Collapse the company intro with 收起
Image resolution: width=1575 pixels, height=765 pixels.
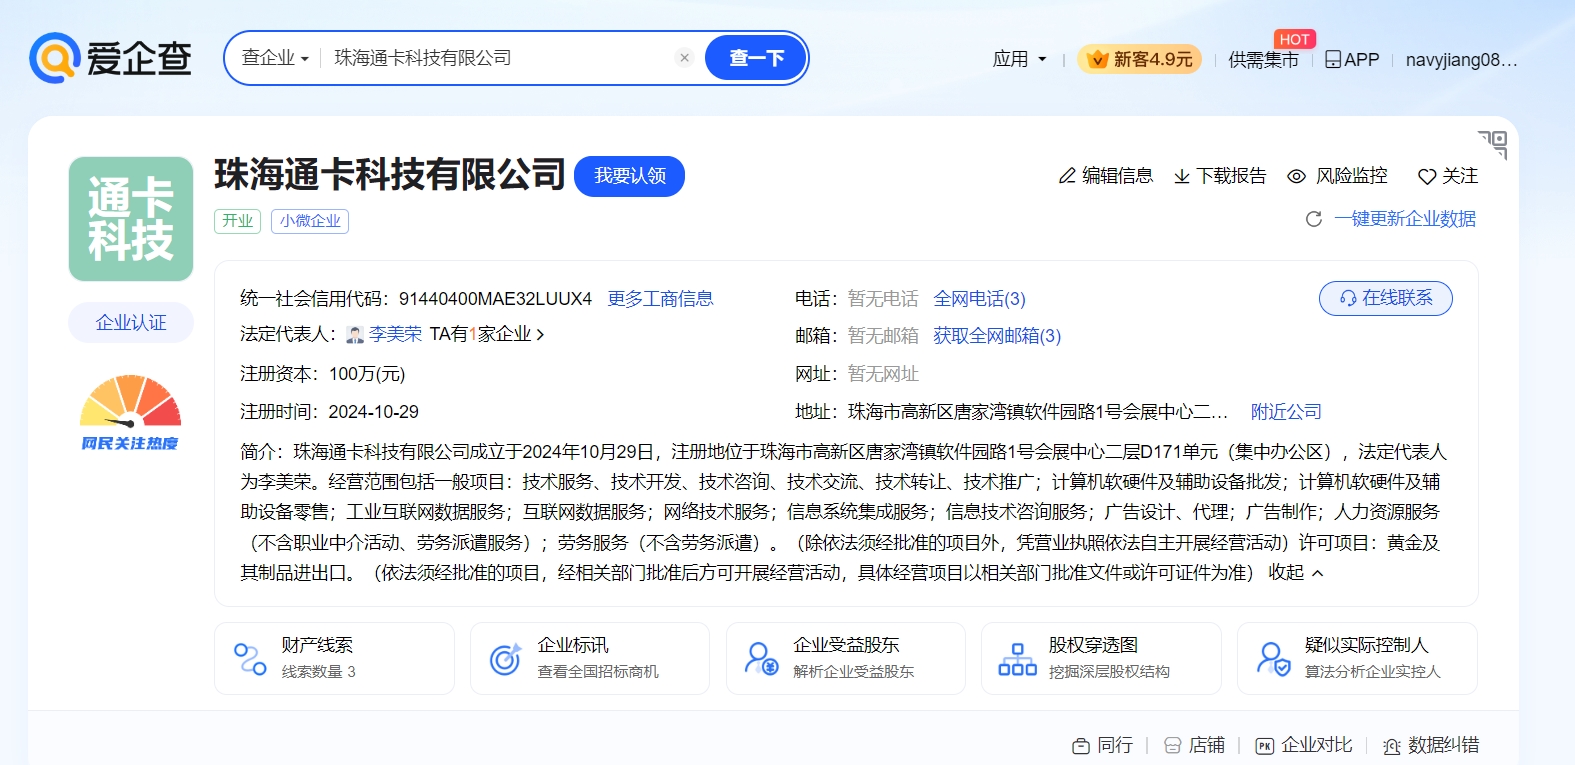(x=1296, y=573)
